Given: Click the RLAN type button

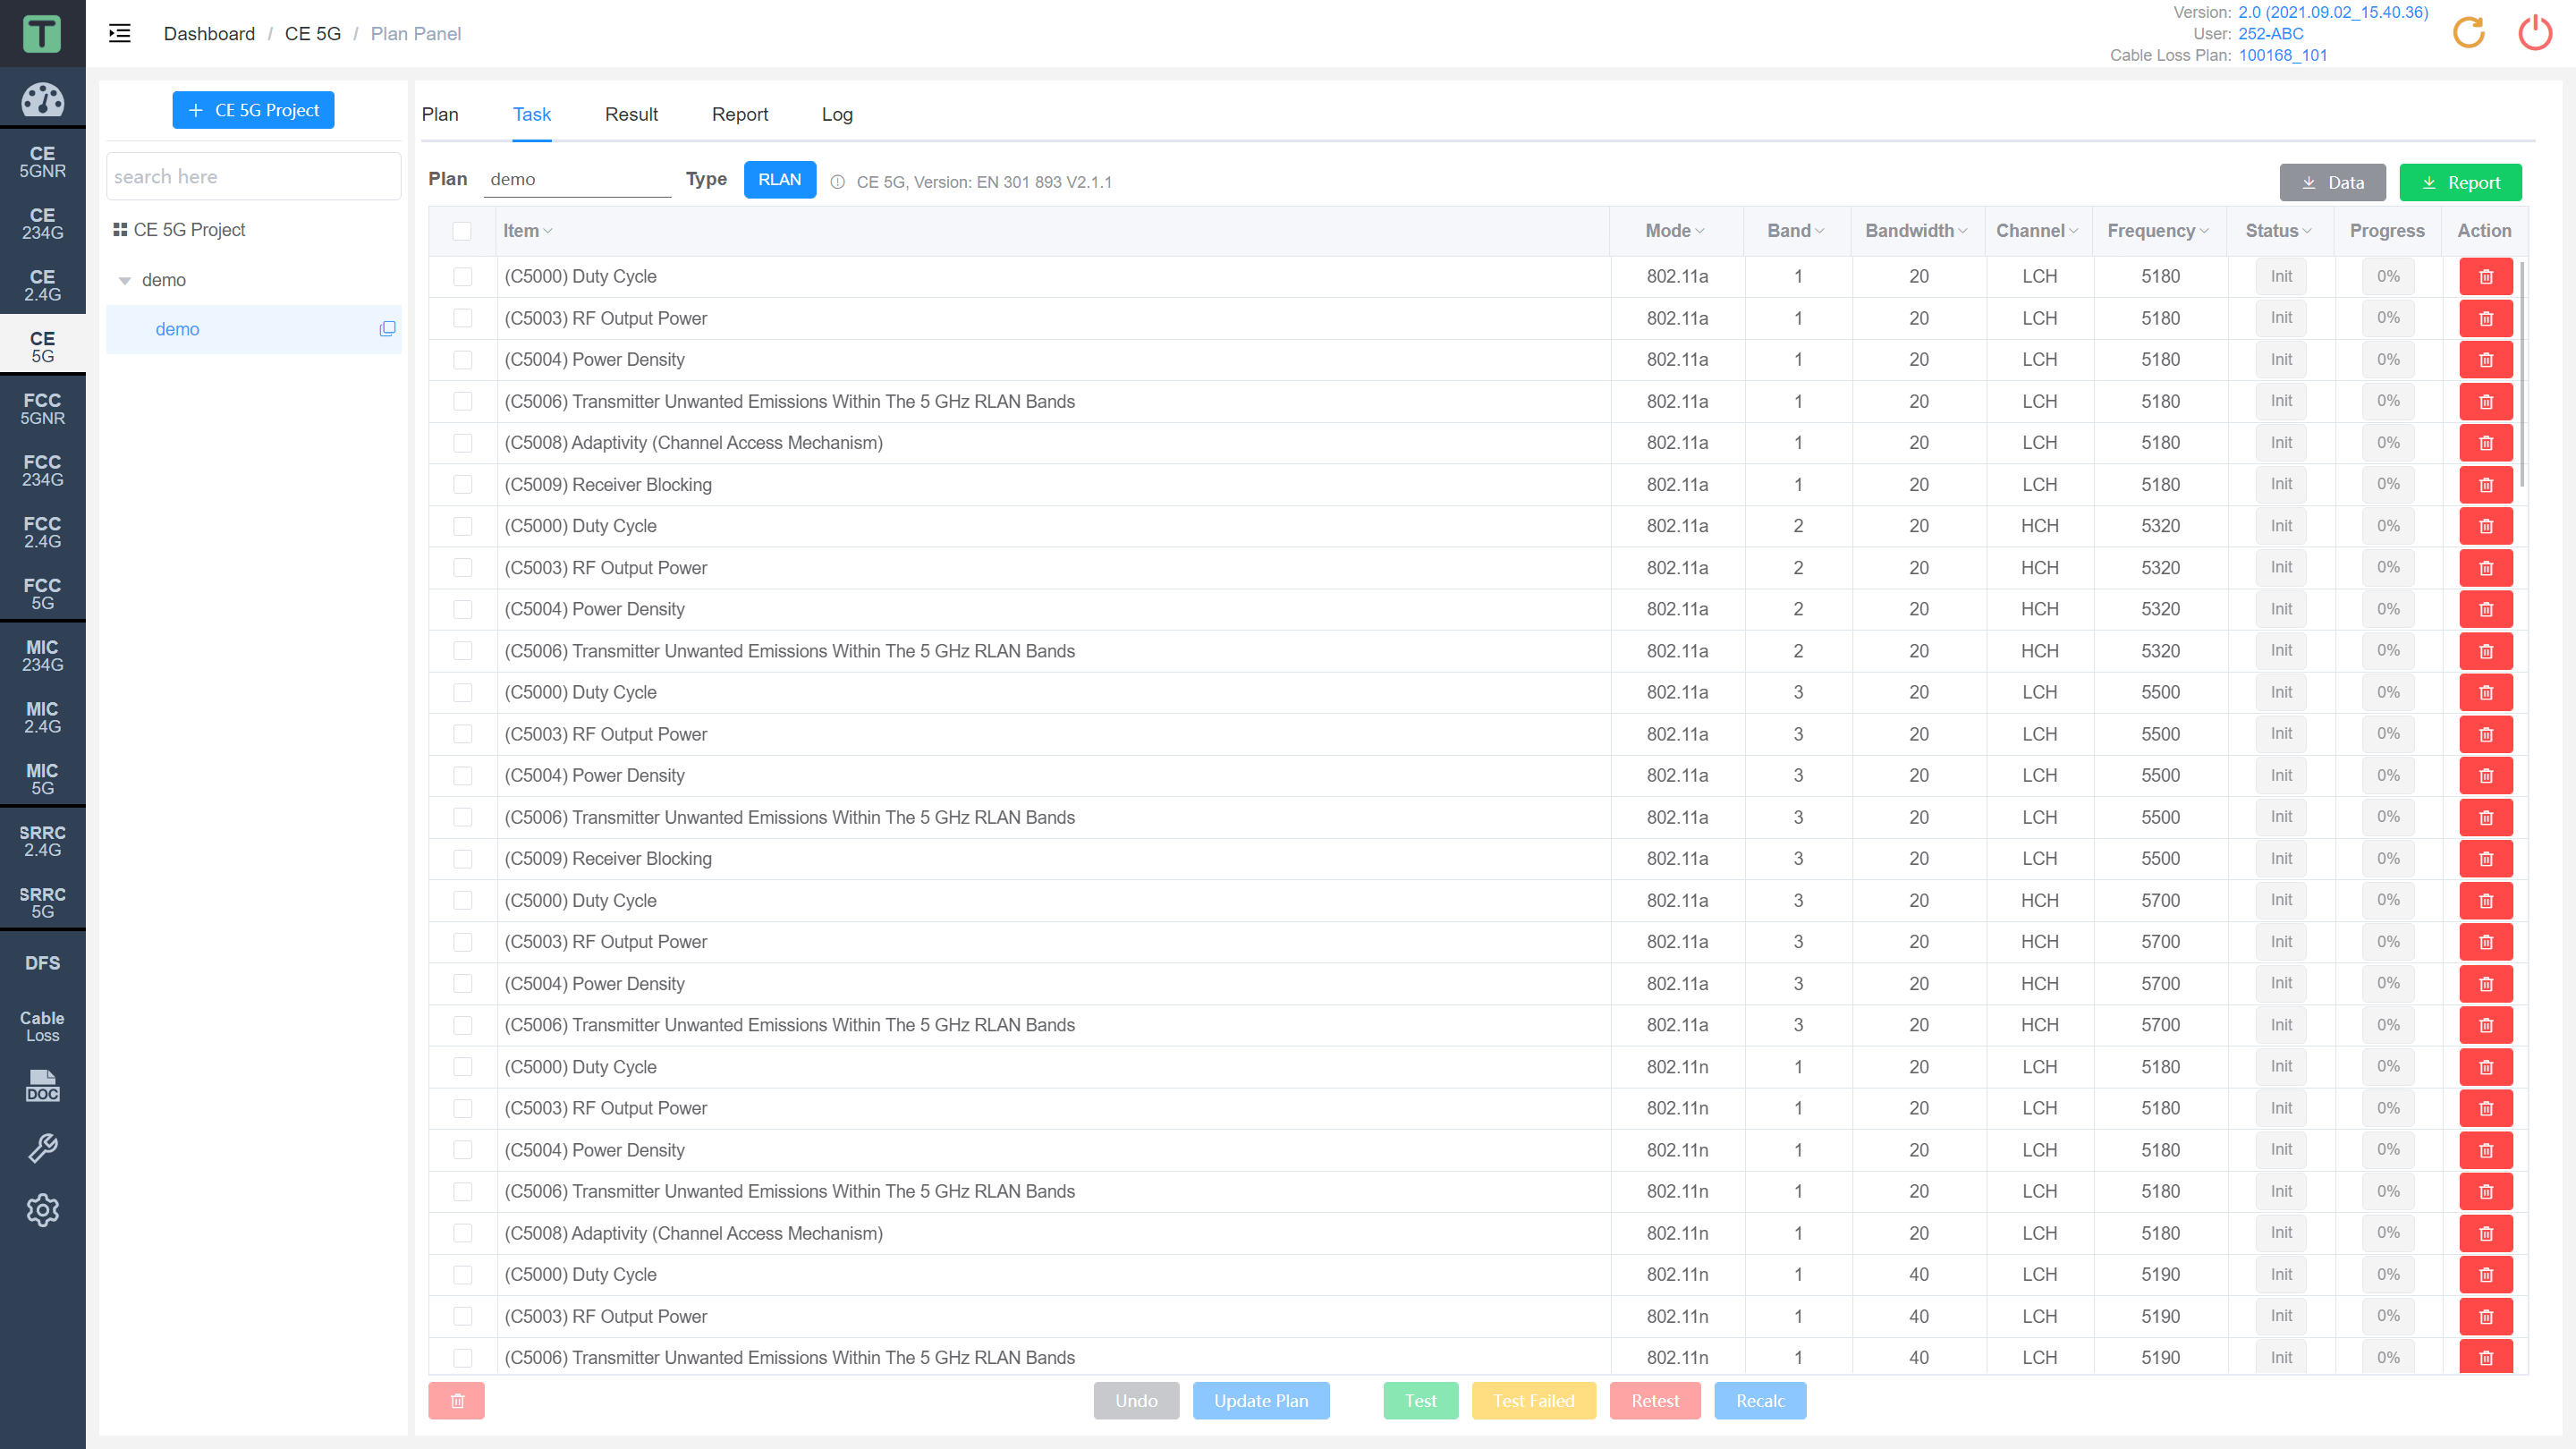Looking at the screenshot, I should pos(780,180).
